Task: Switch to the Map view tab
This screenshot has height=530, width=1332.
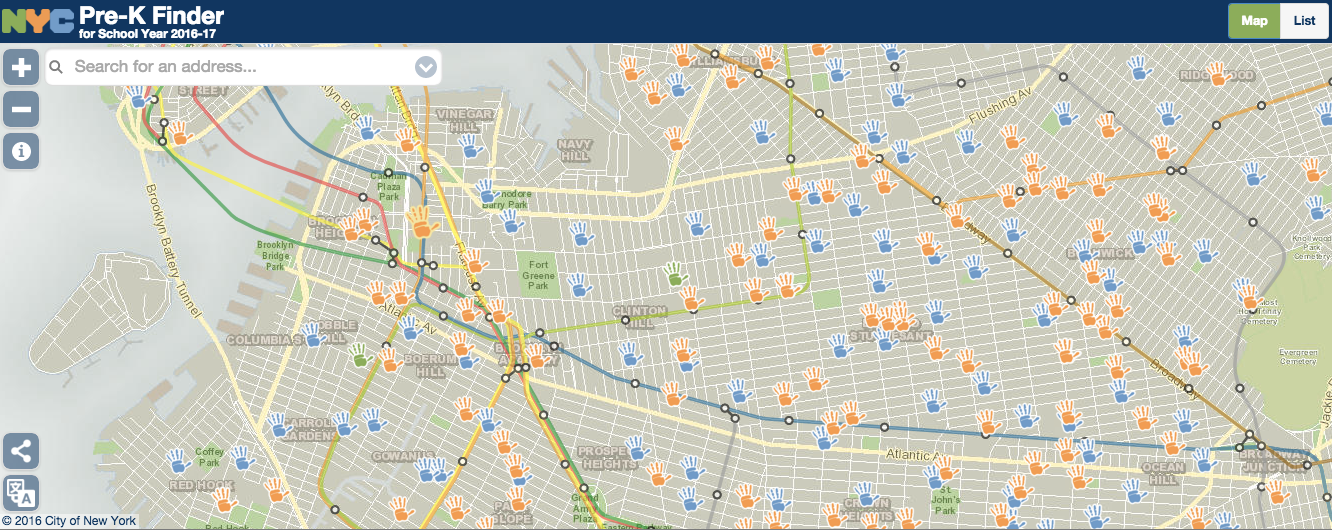Action: (x=1254, y=21)
